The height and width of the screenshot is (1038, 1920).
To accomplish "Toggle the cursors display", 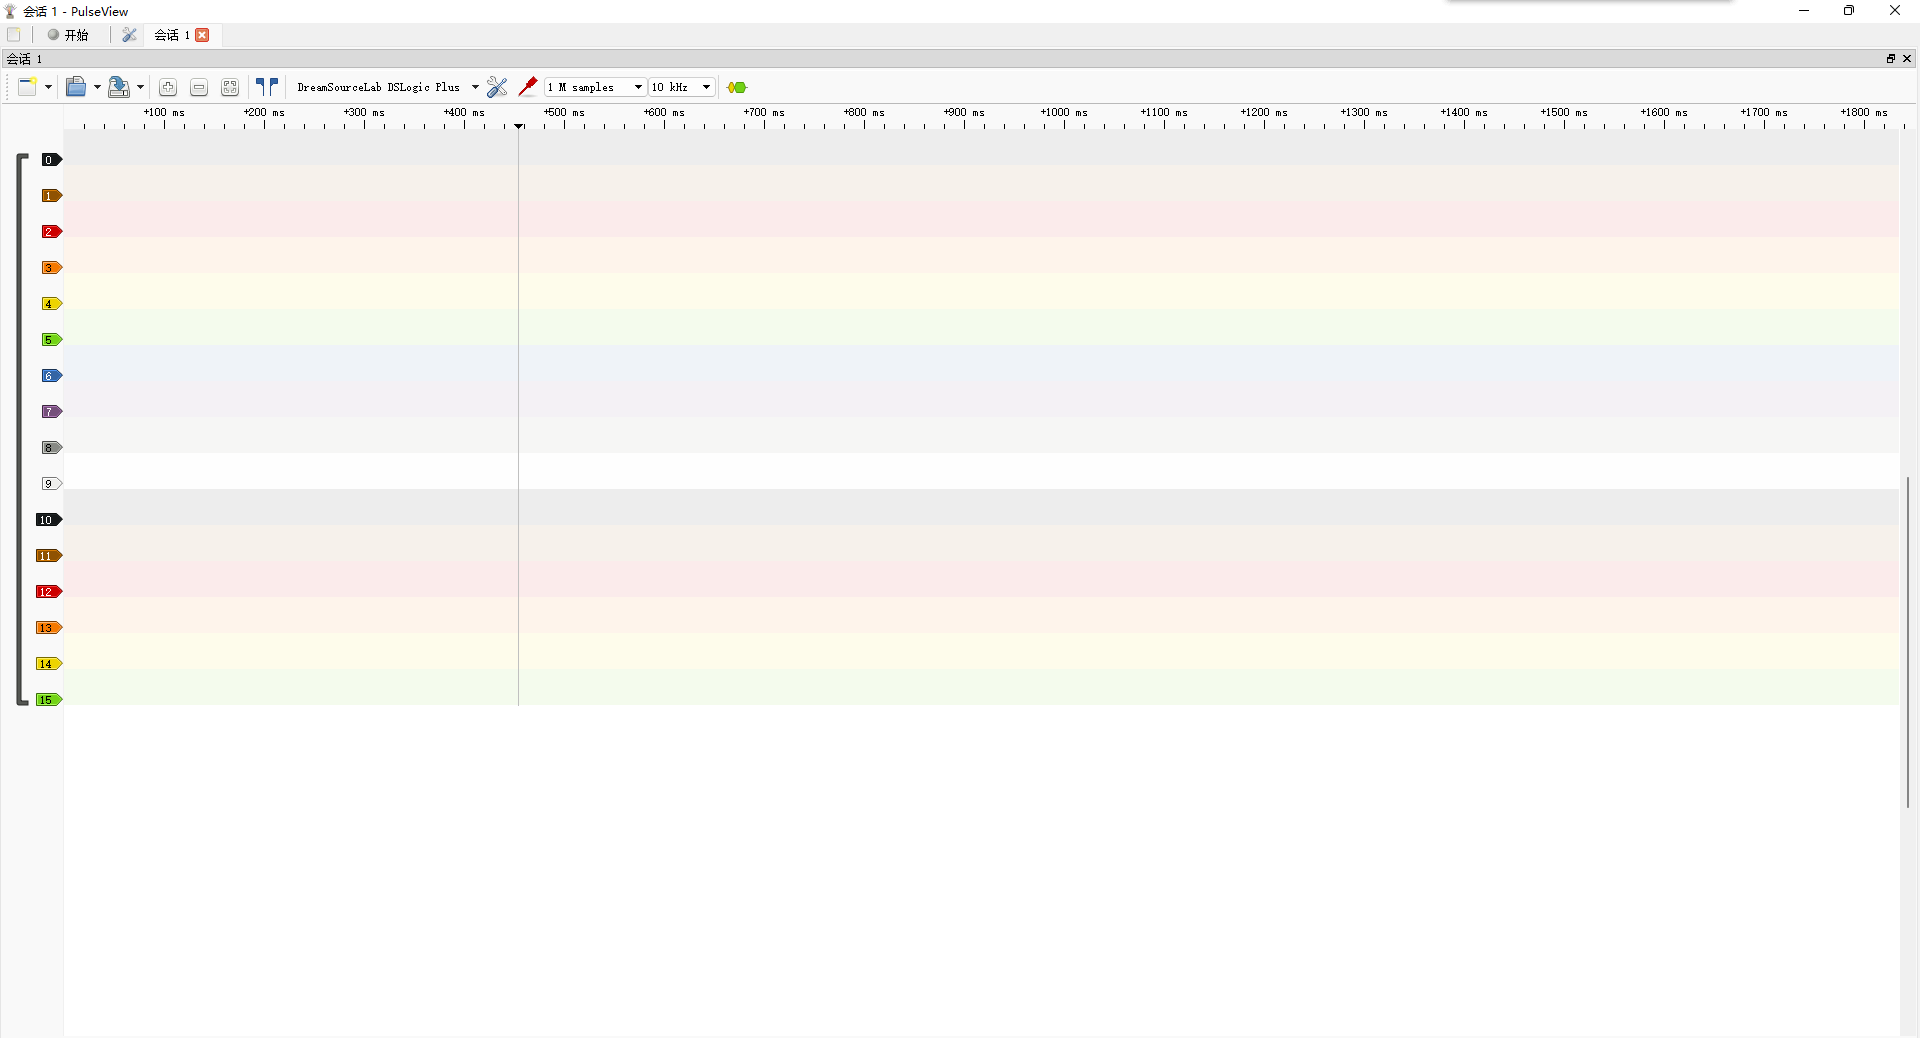I will [267, 87].
